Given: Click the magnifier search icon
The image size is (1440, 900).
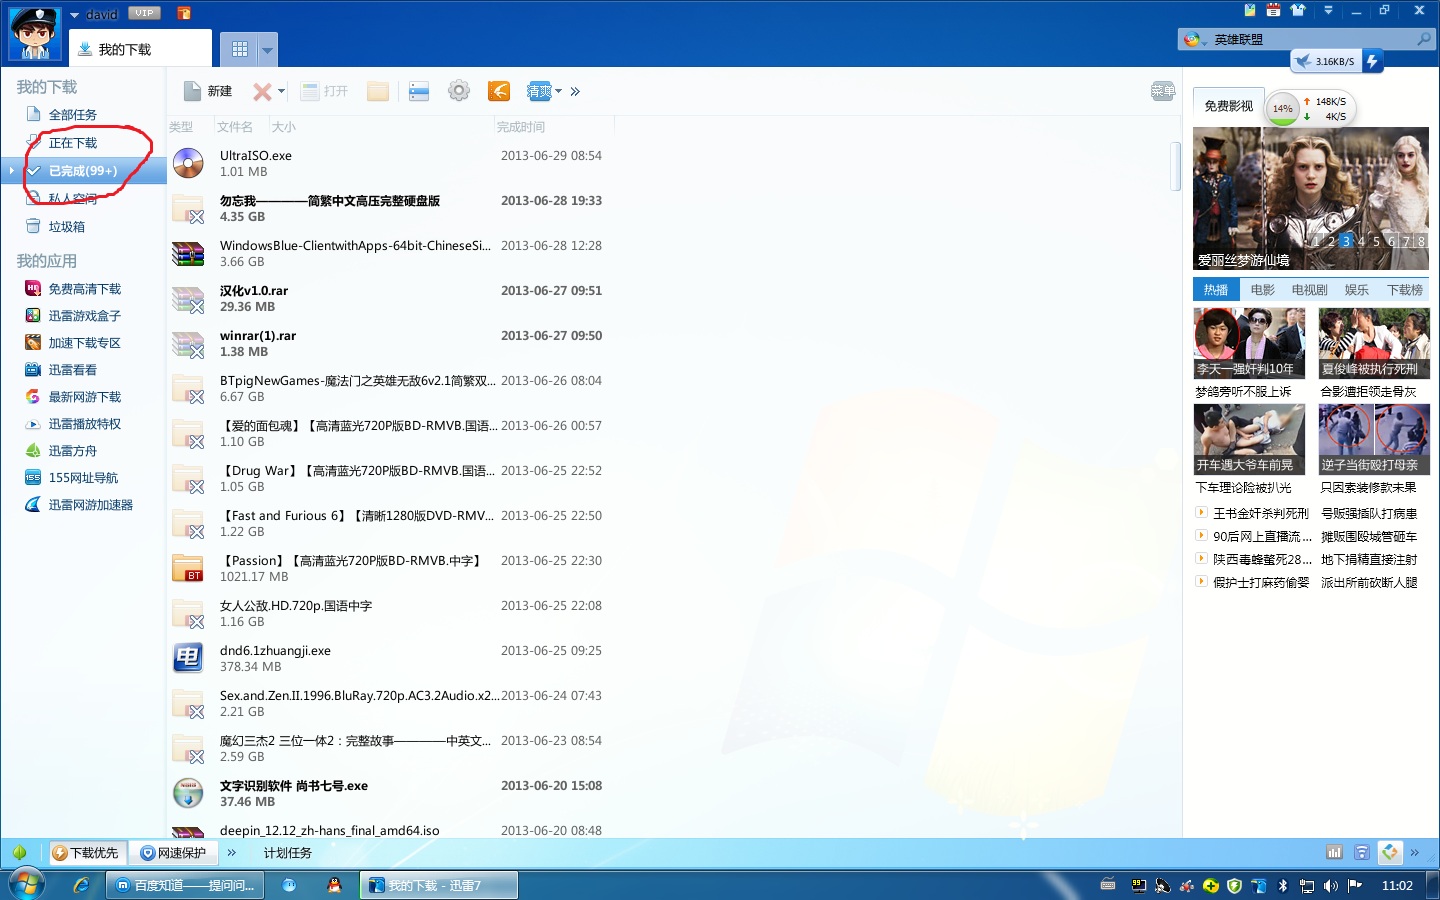Looking at the screenshot, I should click(x=1424, y=40).
